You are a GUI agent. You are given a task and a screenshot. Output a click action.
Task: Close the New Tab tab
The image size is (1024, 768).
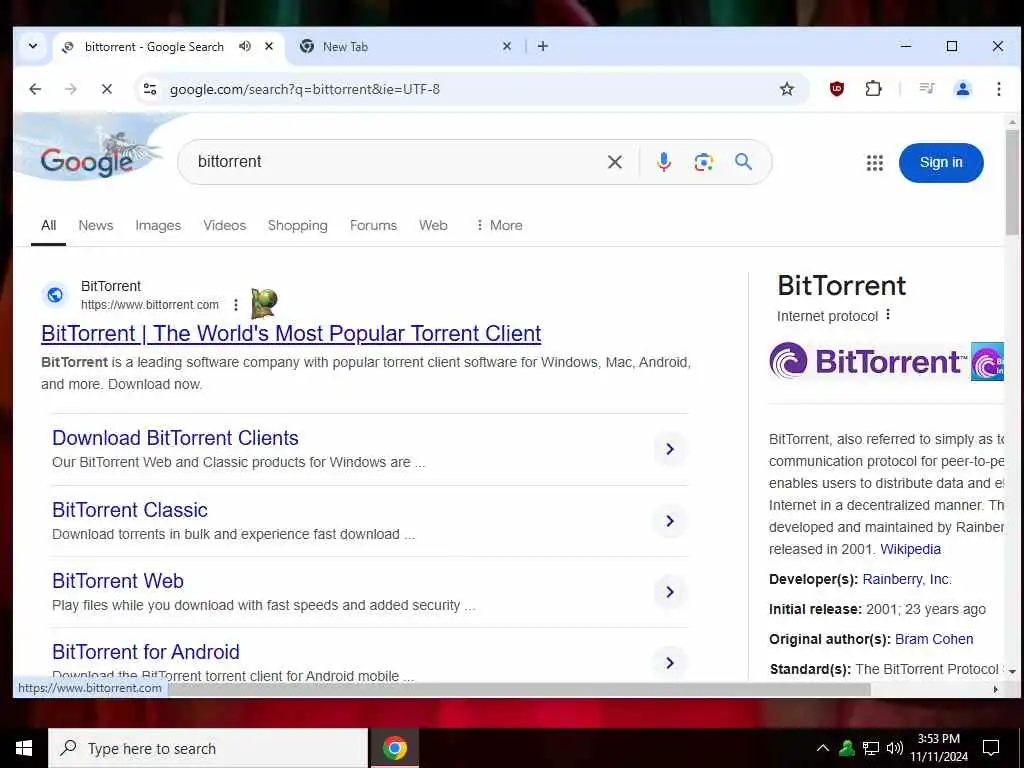click(x=507, y=46)
